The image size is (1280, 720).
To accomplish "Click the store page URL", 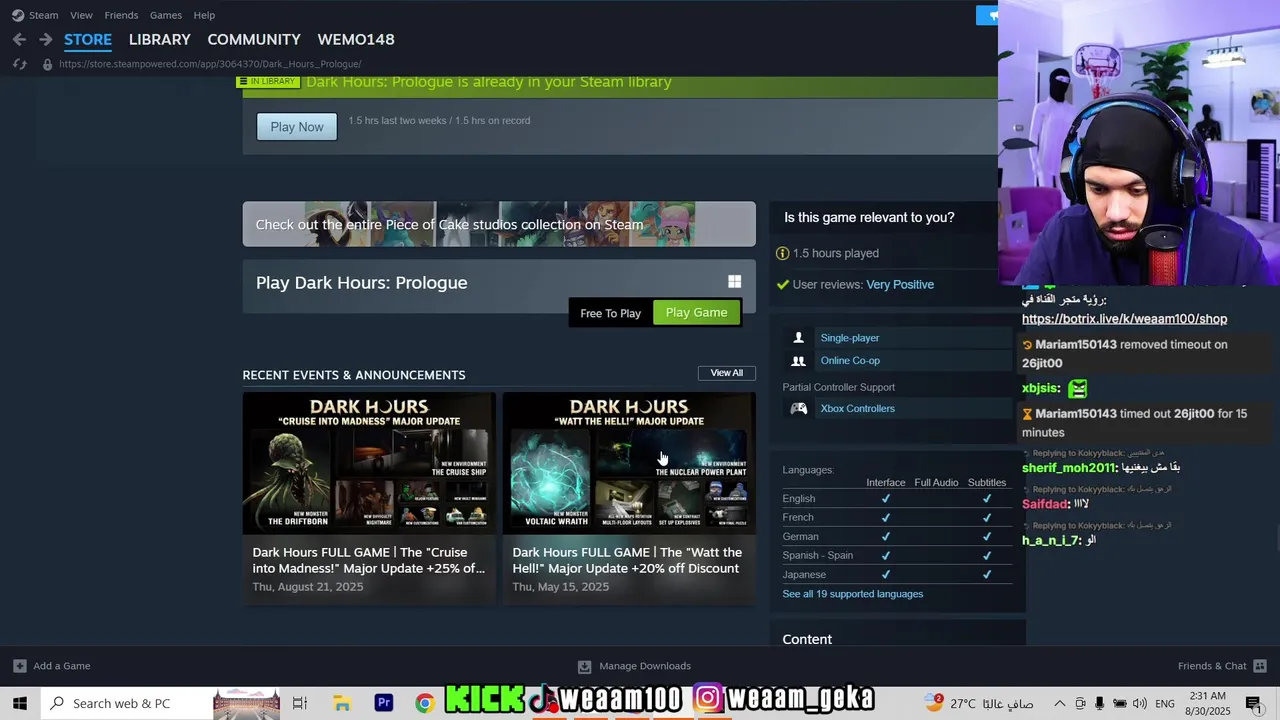I will 210,64.
